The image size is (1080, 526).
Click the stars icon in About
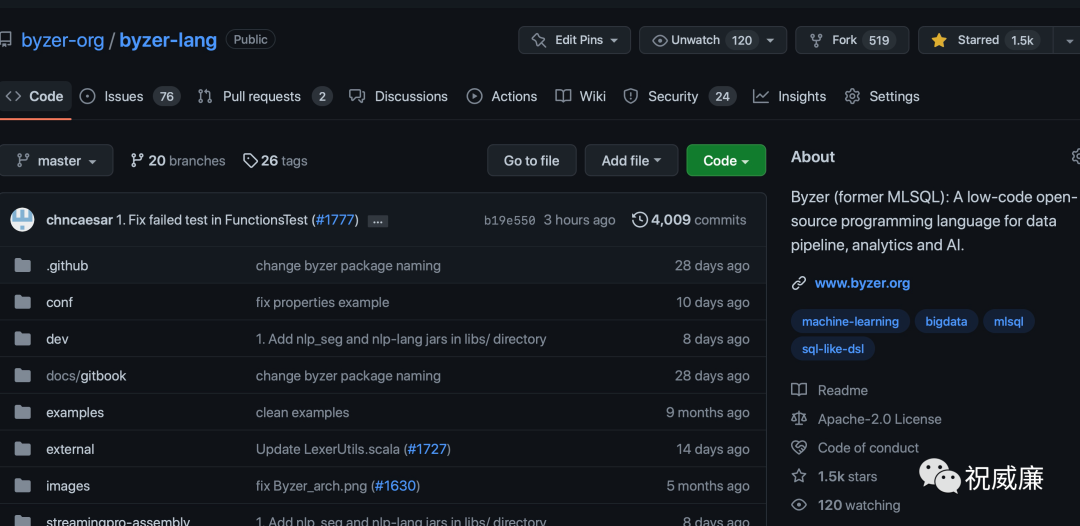(x=799, y=476)
